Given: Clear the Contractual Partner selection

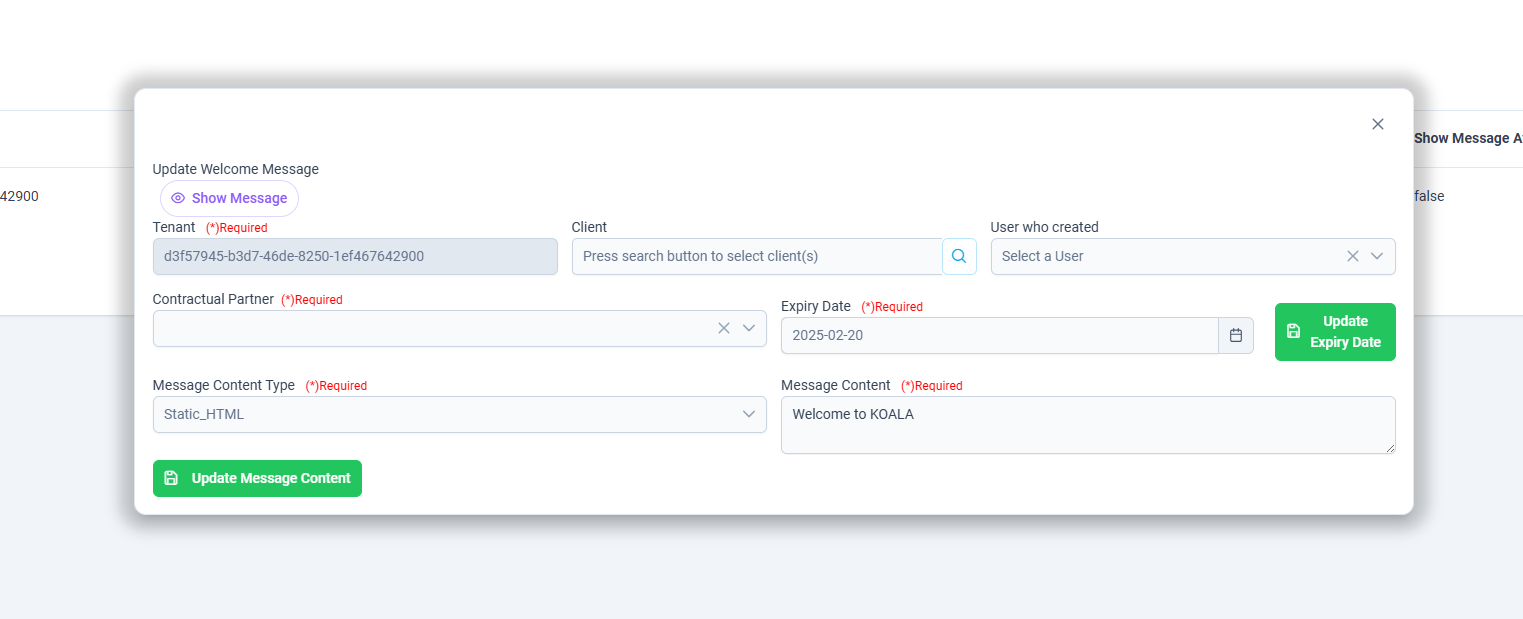Looking at the screenshot, I should click(724, 328).
